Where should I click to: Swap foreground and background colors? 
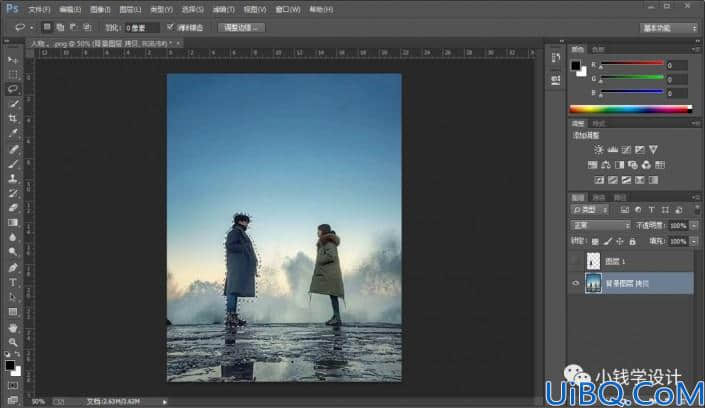point(17,354)
